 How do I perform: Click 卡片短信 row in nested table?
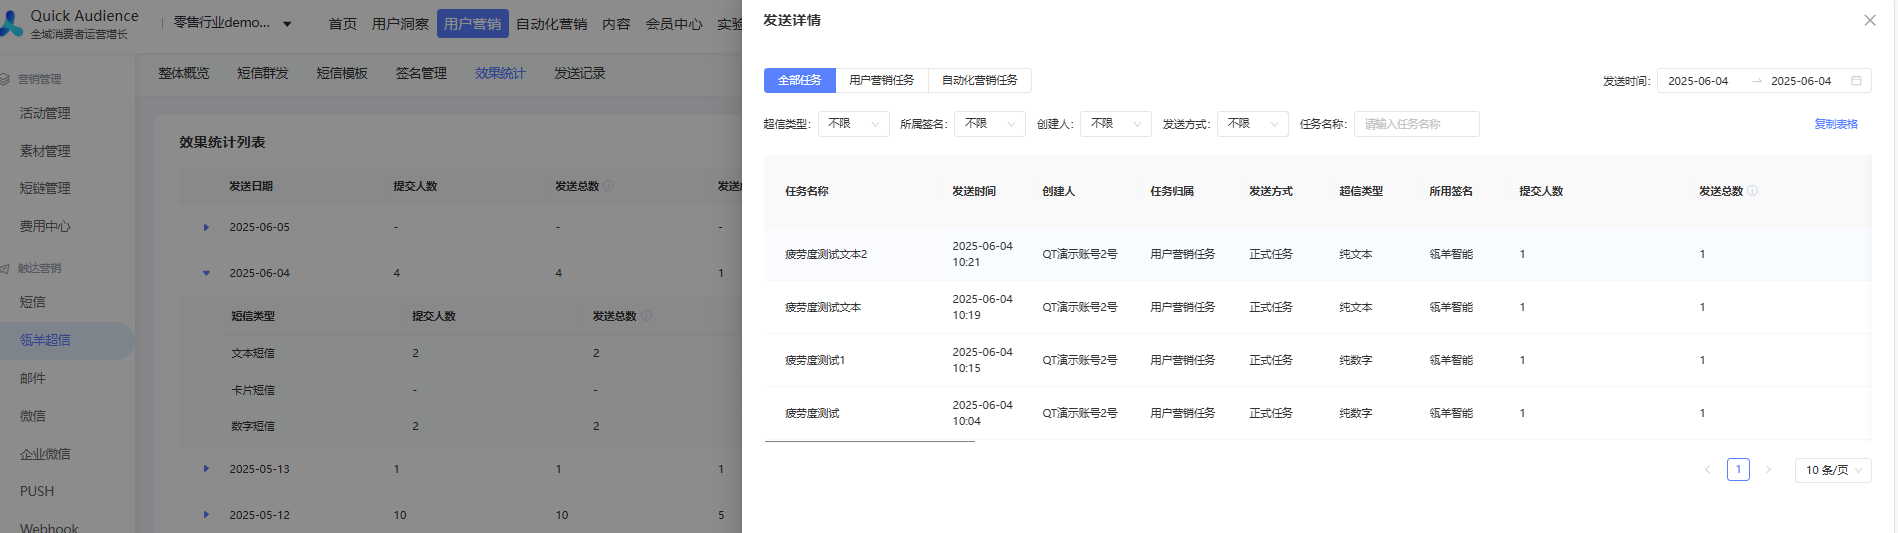(460, 390)
